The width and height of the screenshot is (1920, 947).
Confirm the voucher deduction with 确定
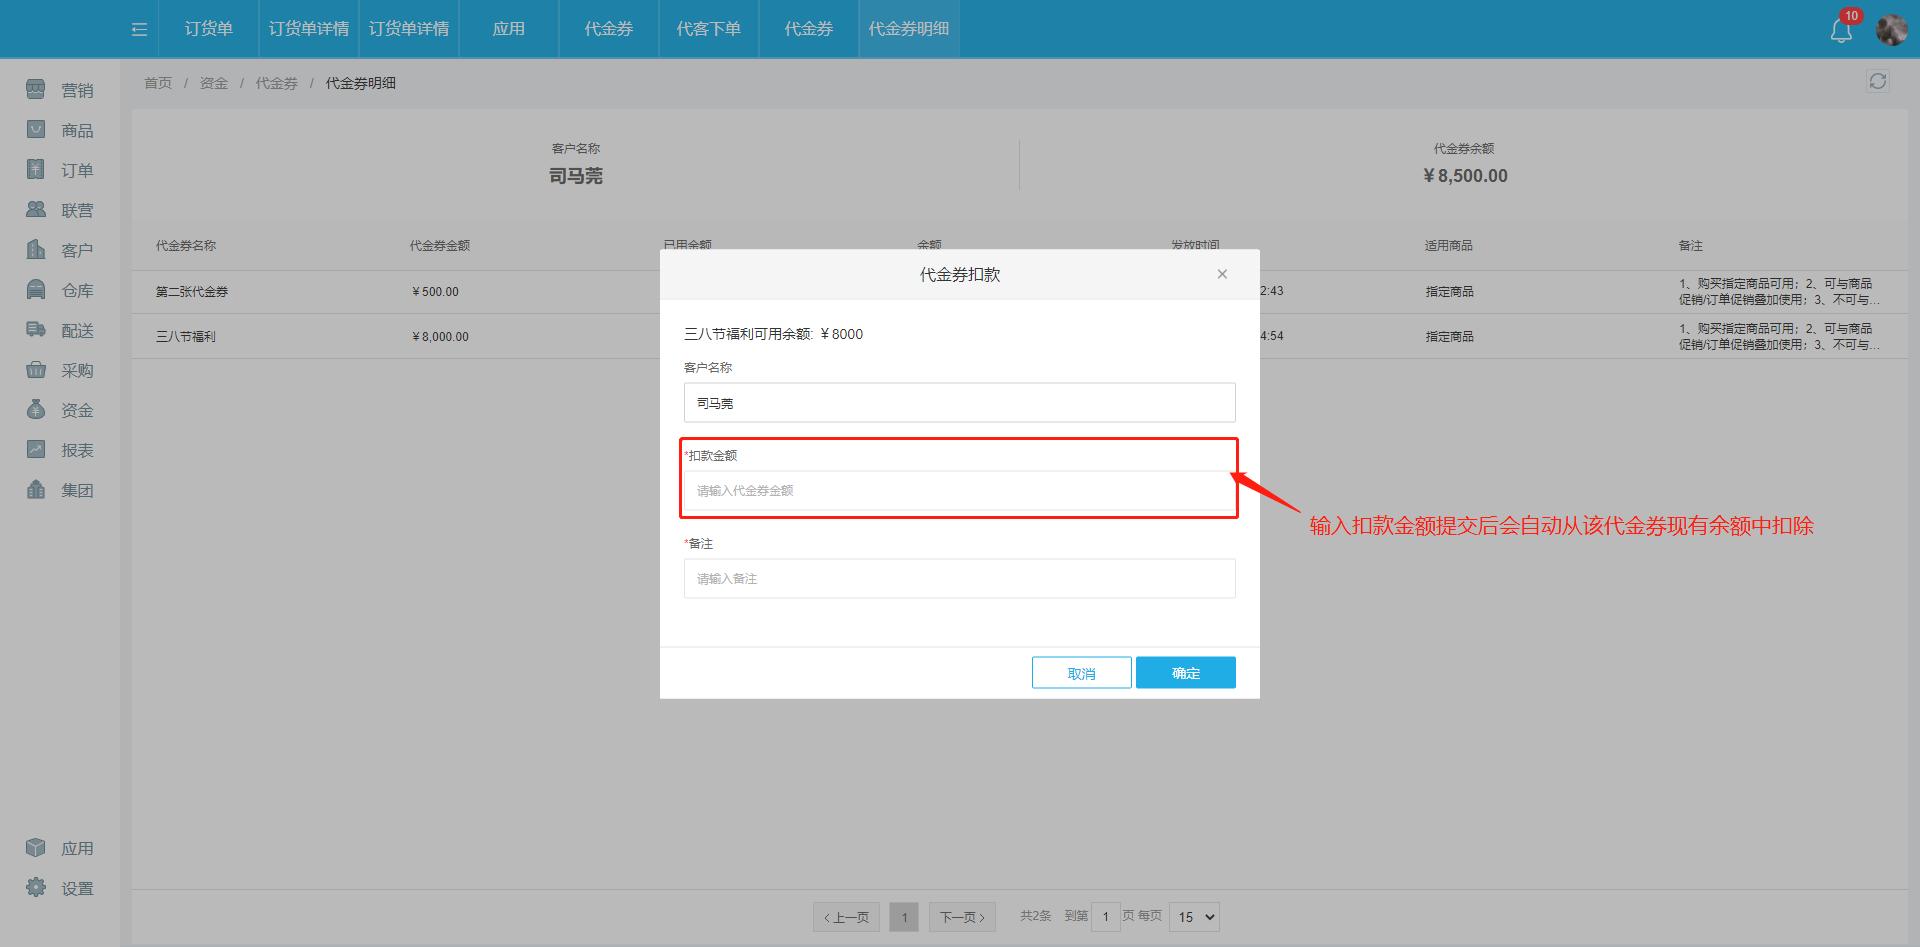point(1185,672)
